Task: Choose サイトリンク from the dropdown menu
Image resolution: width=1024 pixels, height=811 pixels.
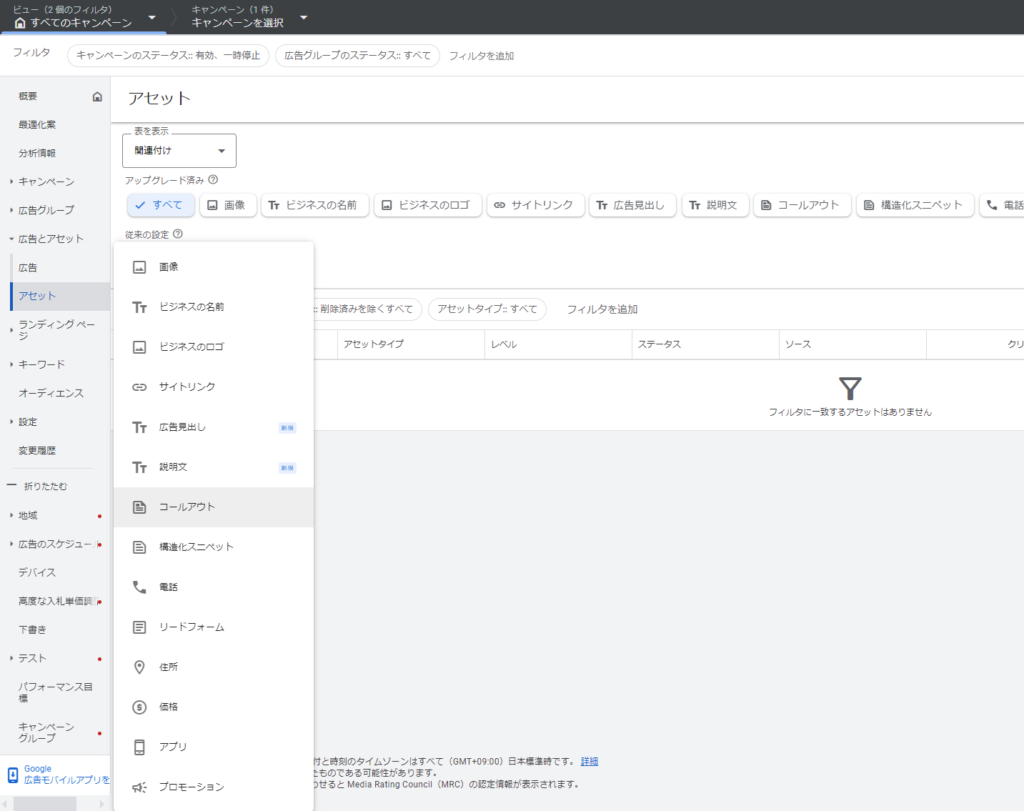Action: [214, 387]
